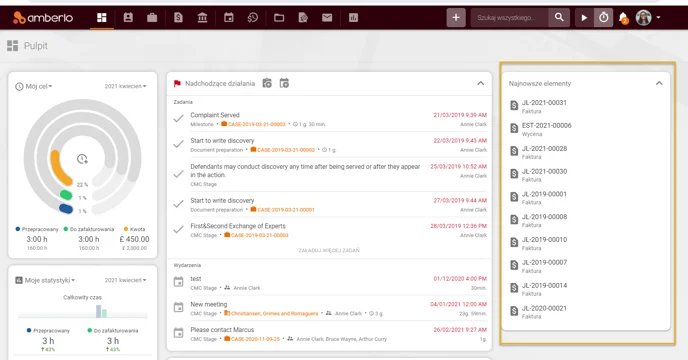
Task: Start the timer play button
Action: click(x=584, y=18)
